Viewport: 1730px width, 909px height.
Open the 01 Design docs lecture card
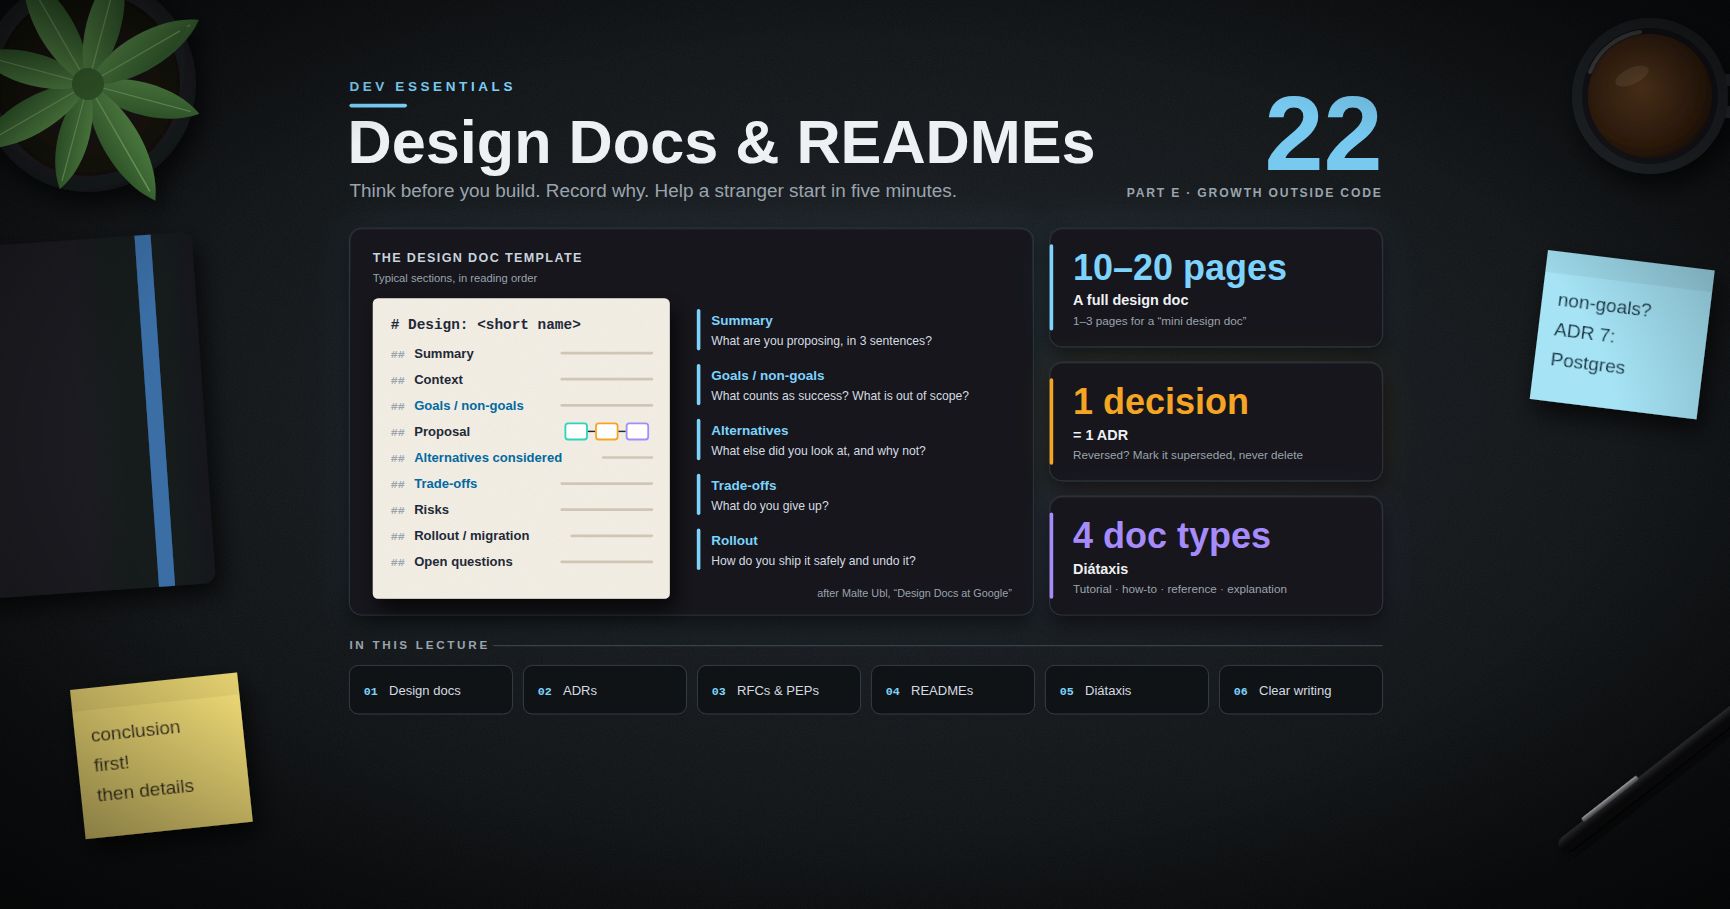[430, 690]
